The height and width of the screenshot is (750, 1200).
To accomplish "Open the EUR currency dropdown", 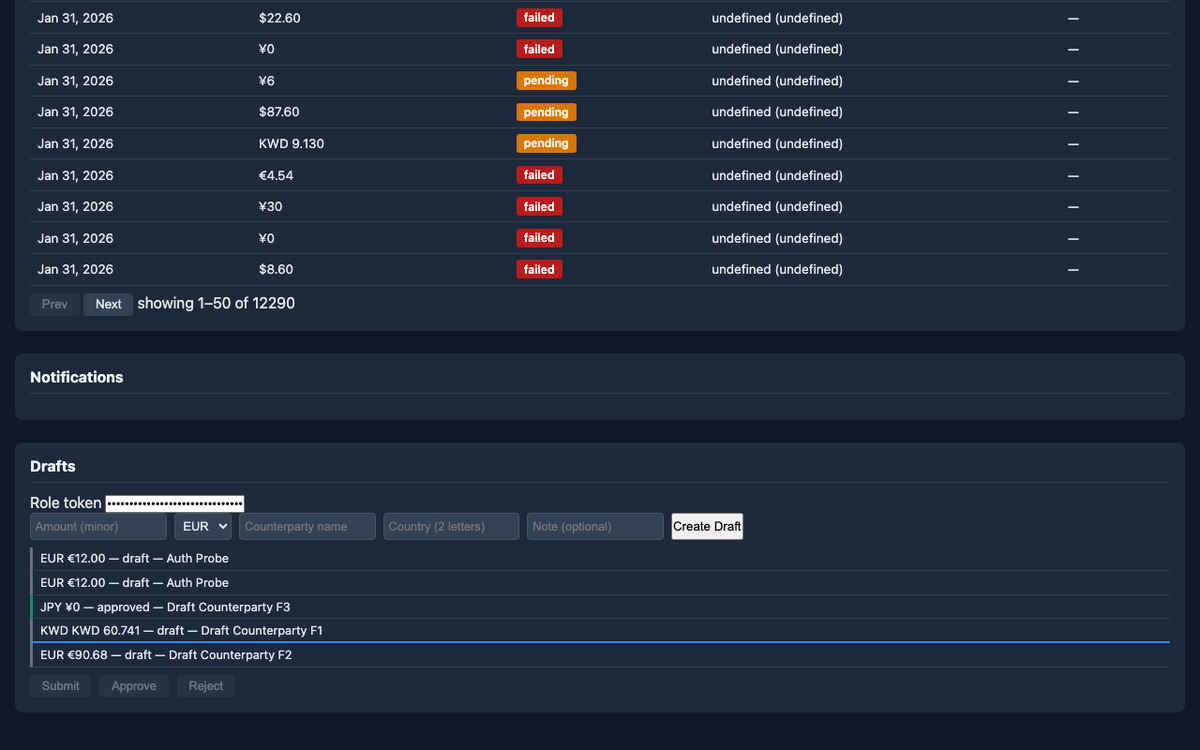I will pyautogui.click(x=203, y=526).
